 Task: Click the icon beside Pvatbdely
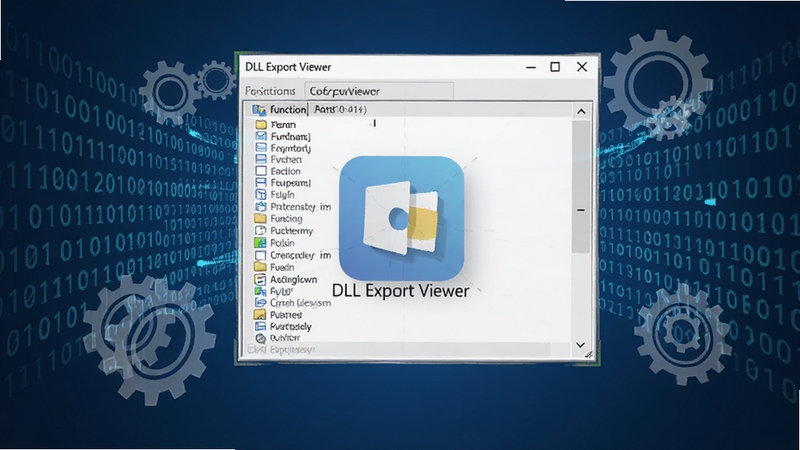coord(260,326)
